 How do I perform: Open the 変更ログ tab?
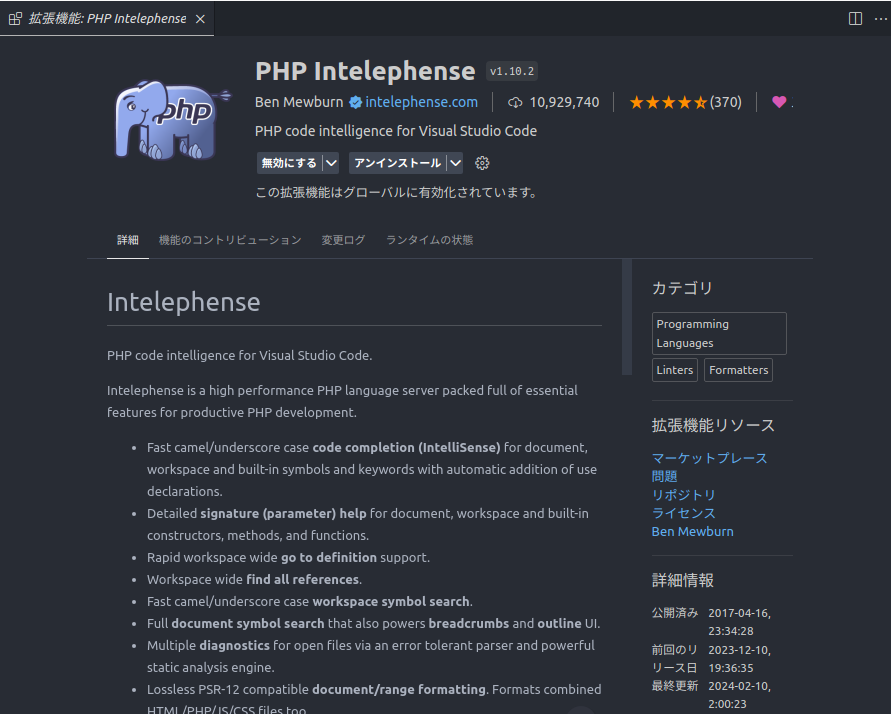[343, 240]
